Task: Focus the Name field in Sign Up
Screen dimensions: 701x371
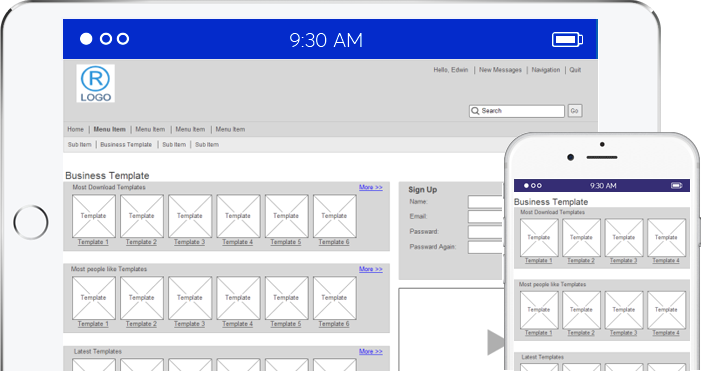Action: (x=486, y=202)
